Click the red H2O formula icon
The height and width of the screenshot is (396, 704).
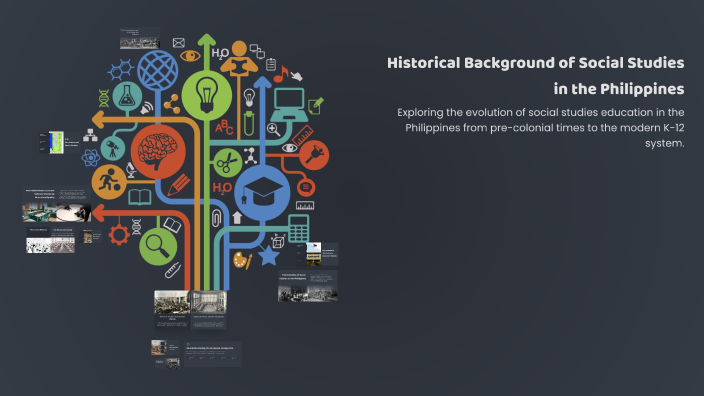[222, 188]
